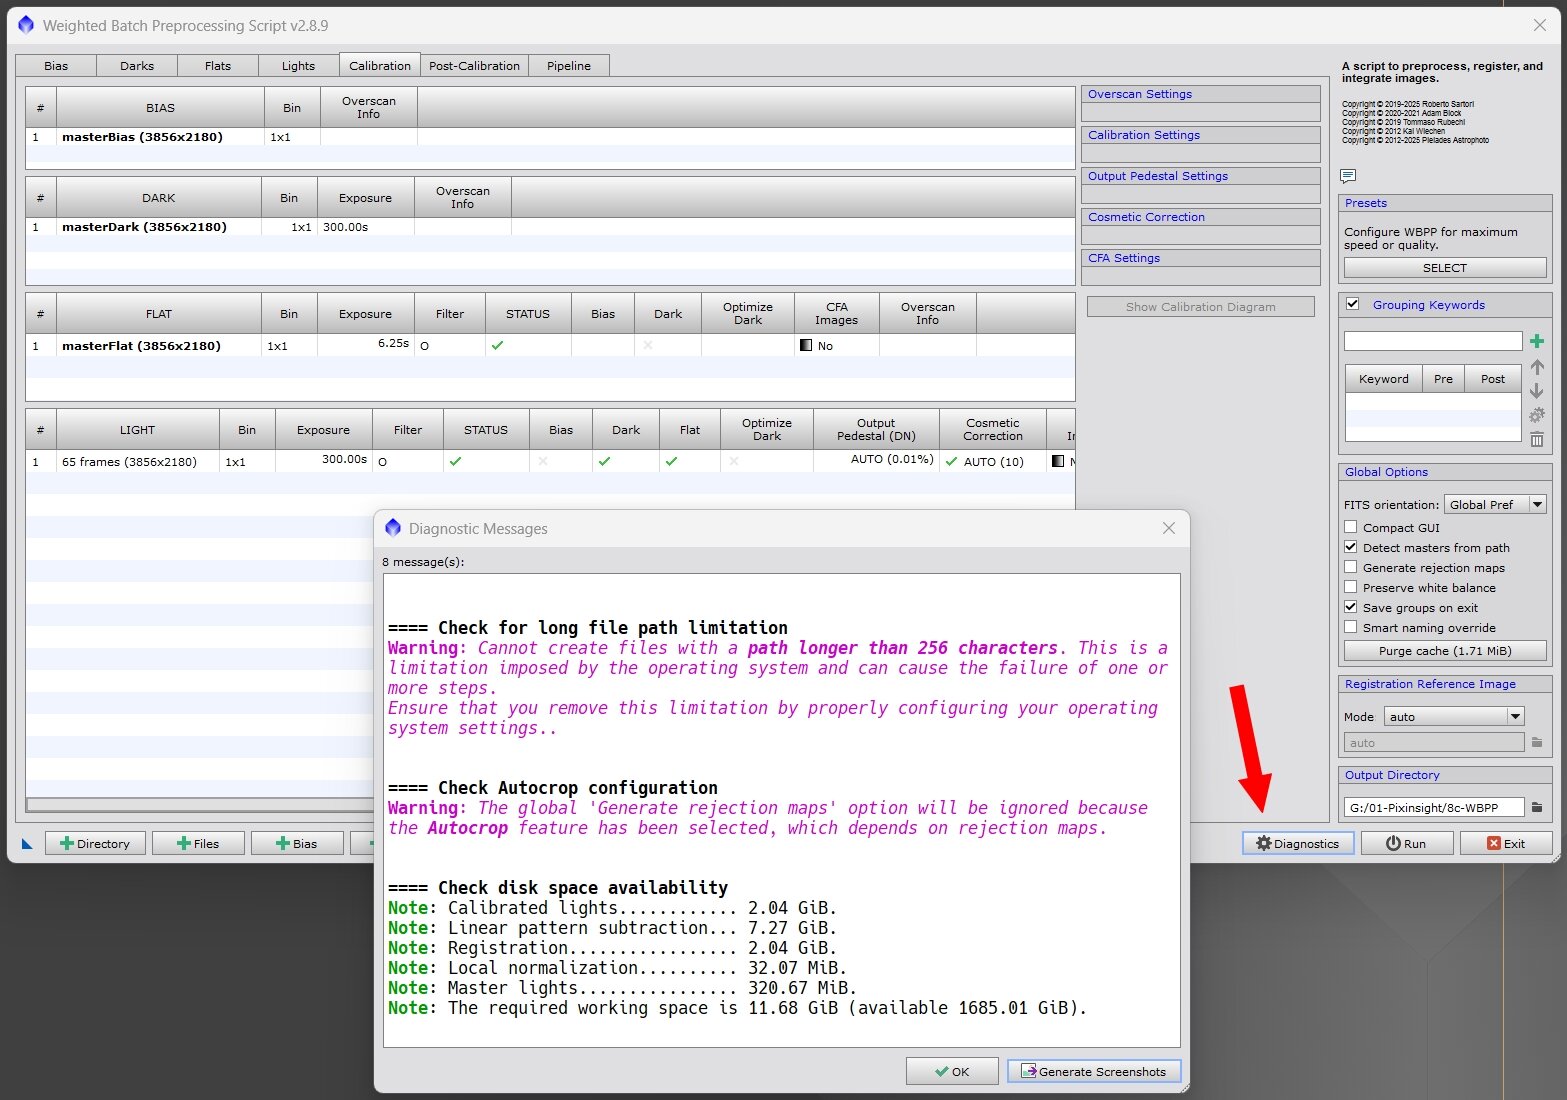Toggle Generate rejection maps option
Image resolution: width=1567 pixels, height=1100 pixels.
click(x=1351, y=567)
